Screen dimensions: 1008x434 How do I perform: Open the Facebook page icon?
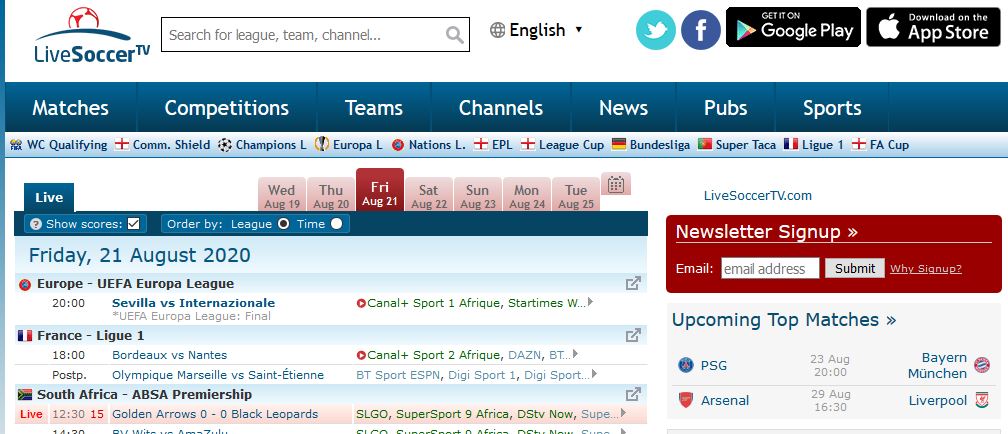(701, 30)
